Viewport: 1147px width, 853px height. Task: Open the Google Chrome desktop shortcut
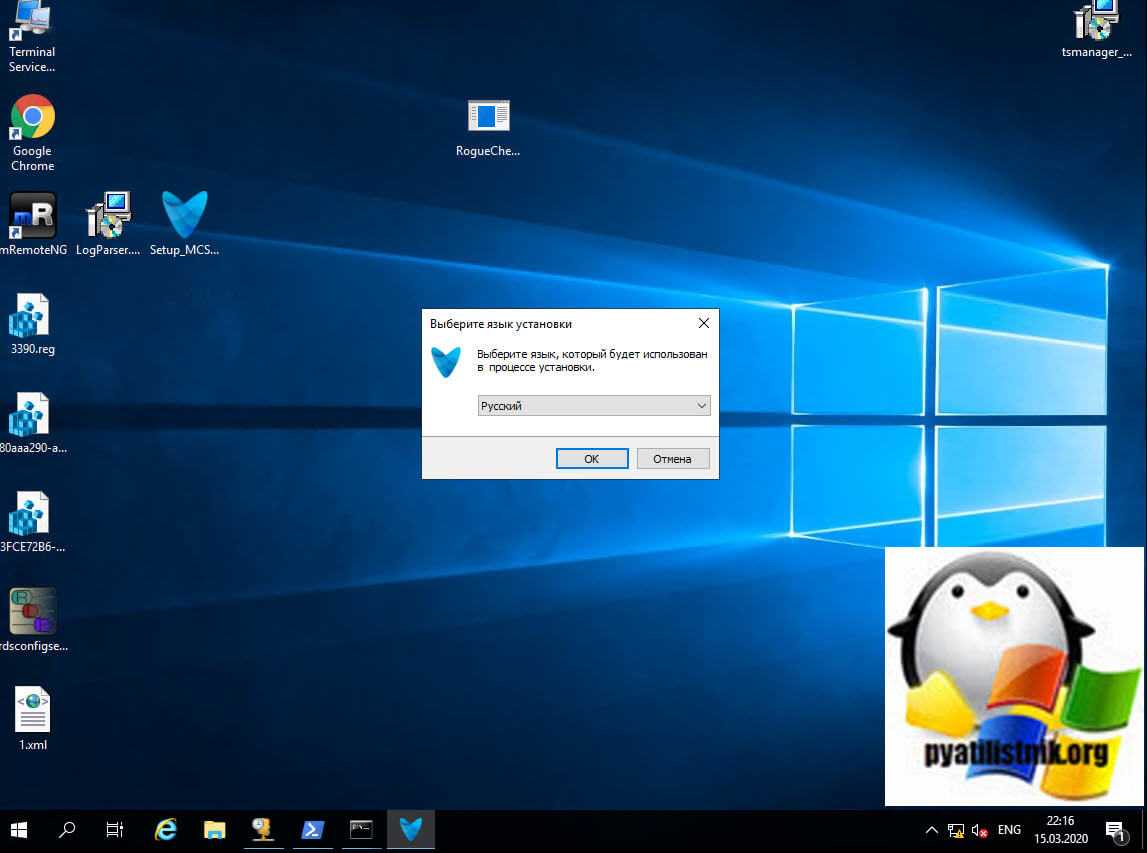point(32,119)
